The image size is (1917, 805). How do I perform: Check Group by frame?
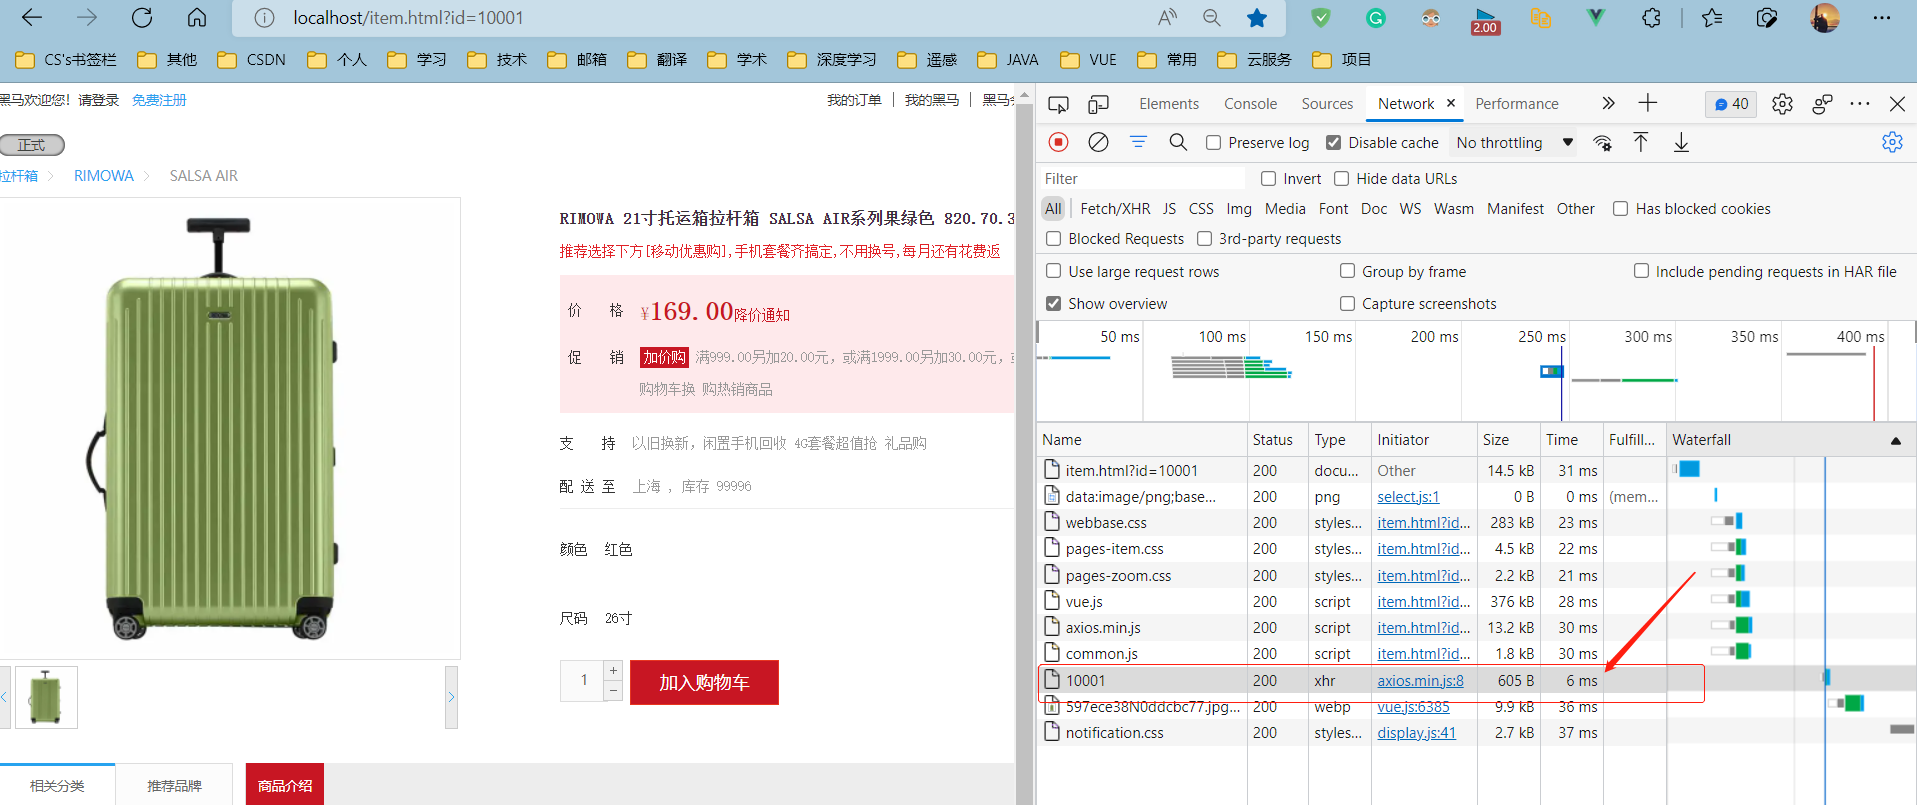1347,271
